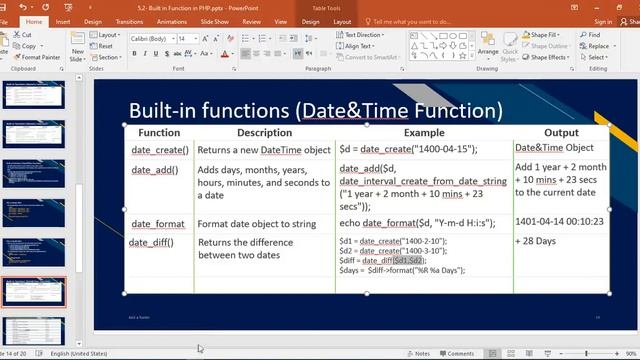Switch to Slide Sorter view icon
This screenshot has height=360, width=640.
(x=511, y=353)
